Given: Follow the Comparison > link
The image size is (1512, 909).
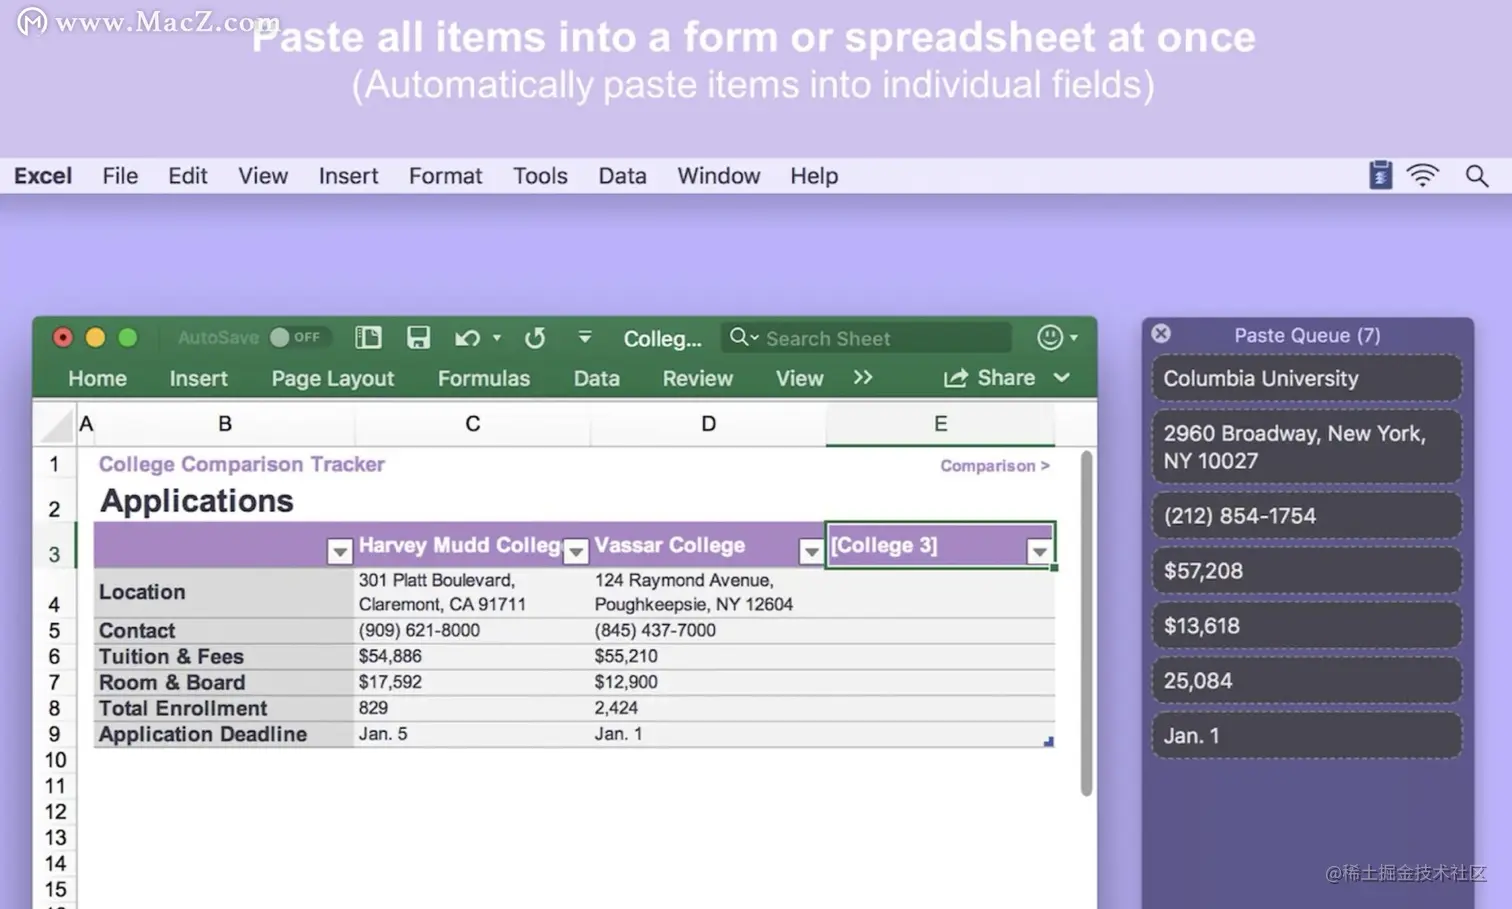Looking at the screenshot, I should click(995, 466).
